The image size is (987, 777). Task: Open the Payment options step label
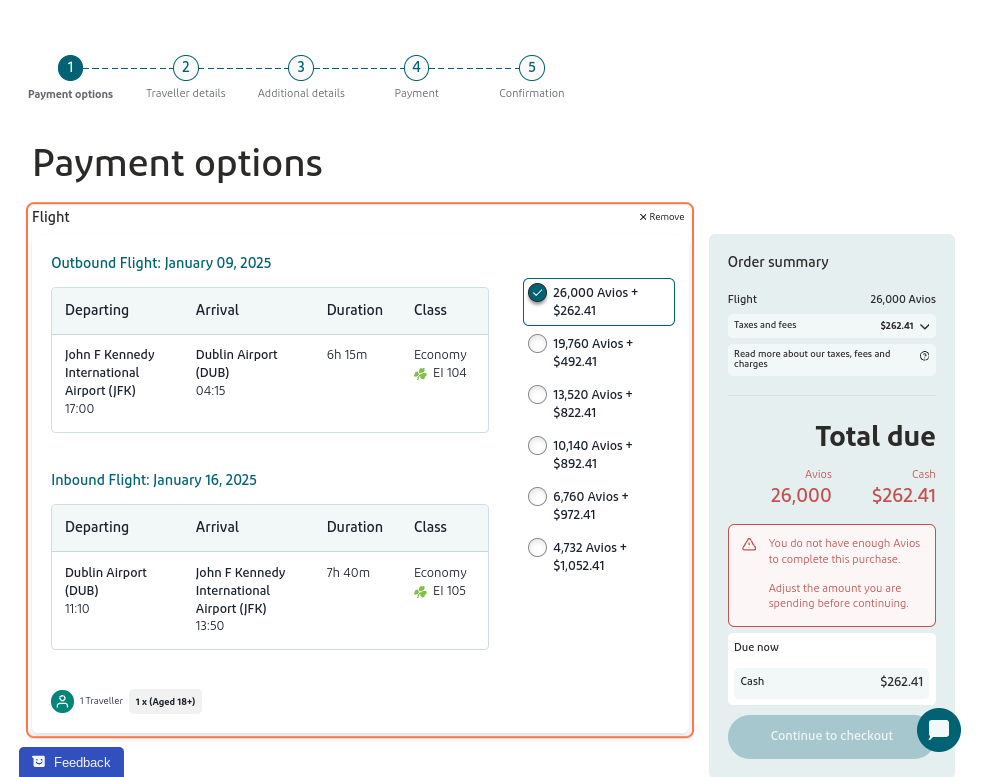click(70, 94)
